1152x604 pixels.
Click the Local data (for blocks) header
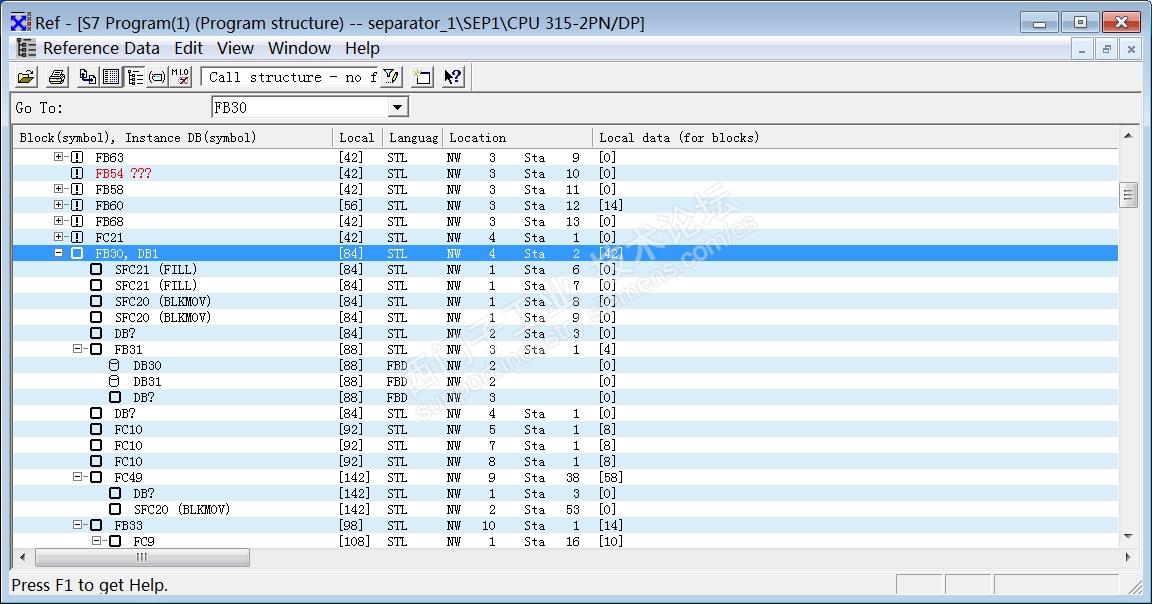[x=855, y=137]
